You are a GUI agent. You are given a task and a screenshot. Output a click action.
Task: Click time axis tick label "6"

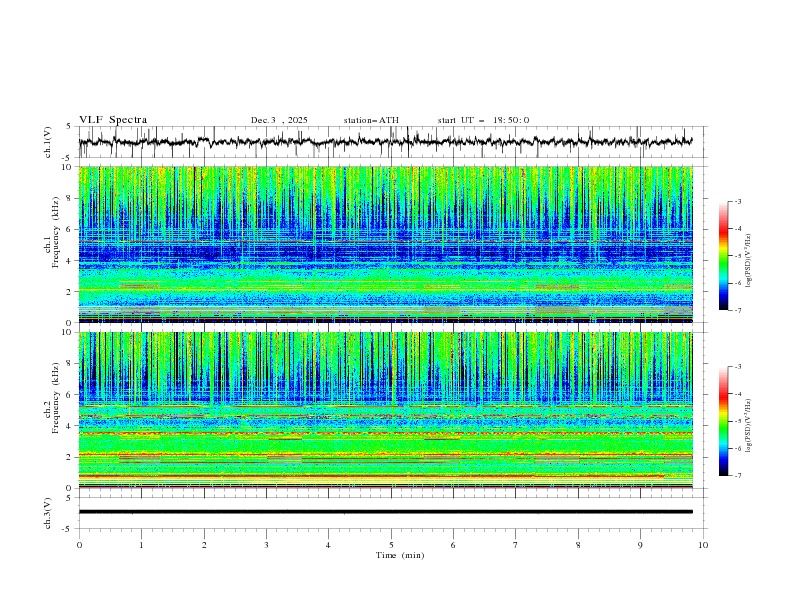click(x=453, y=545)
